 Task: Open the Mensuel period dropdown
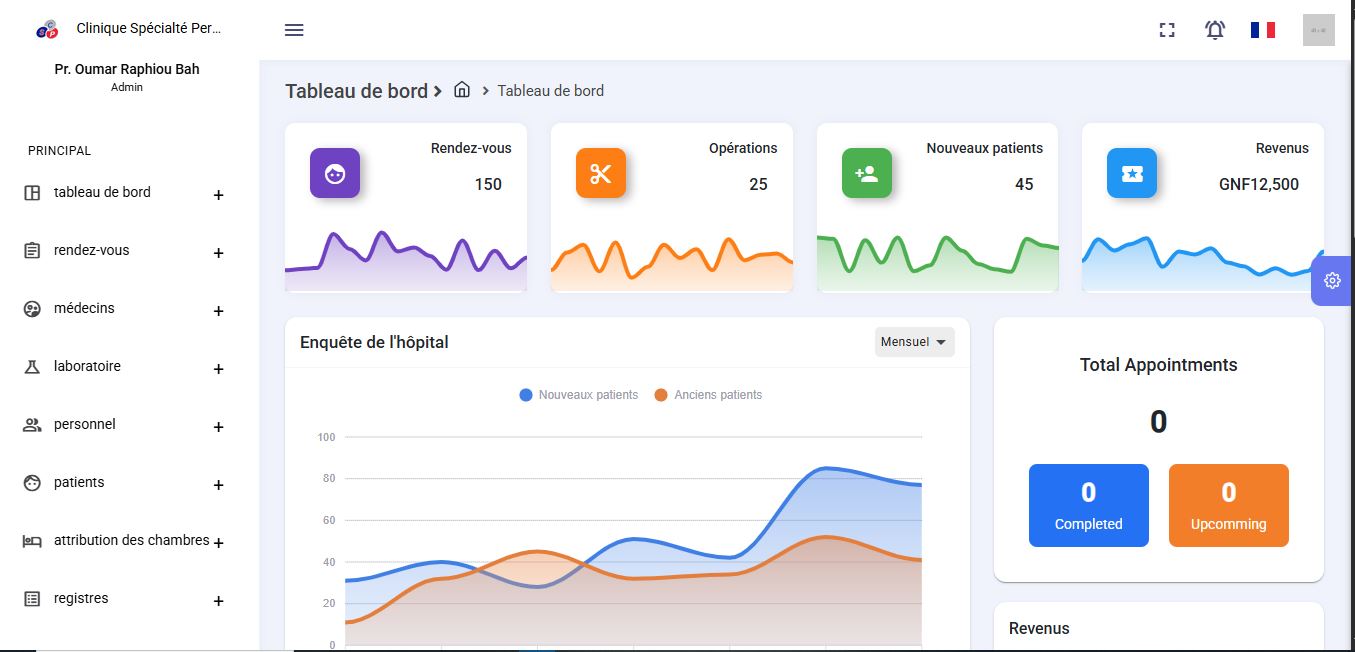[x=914, y=342]
